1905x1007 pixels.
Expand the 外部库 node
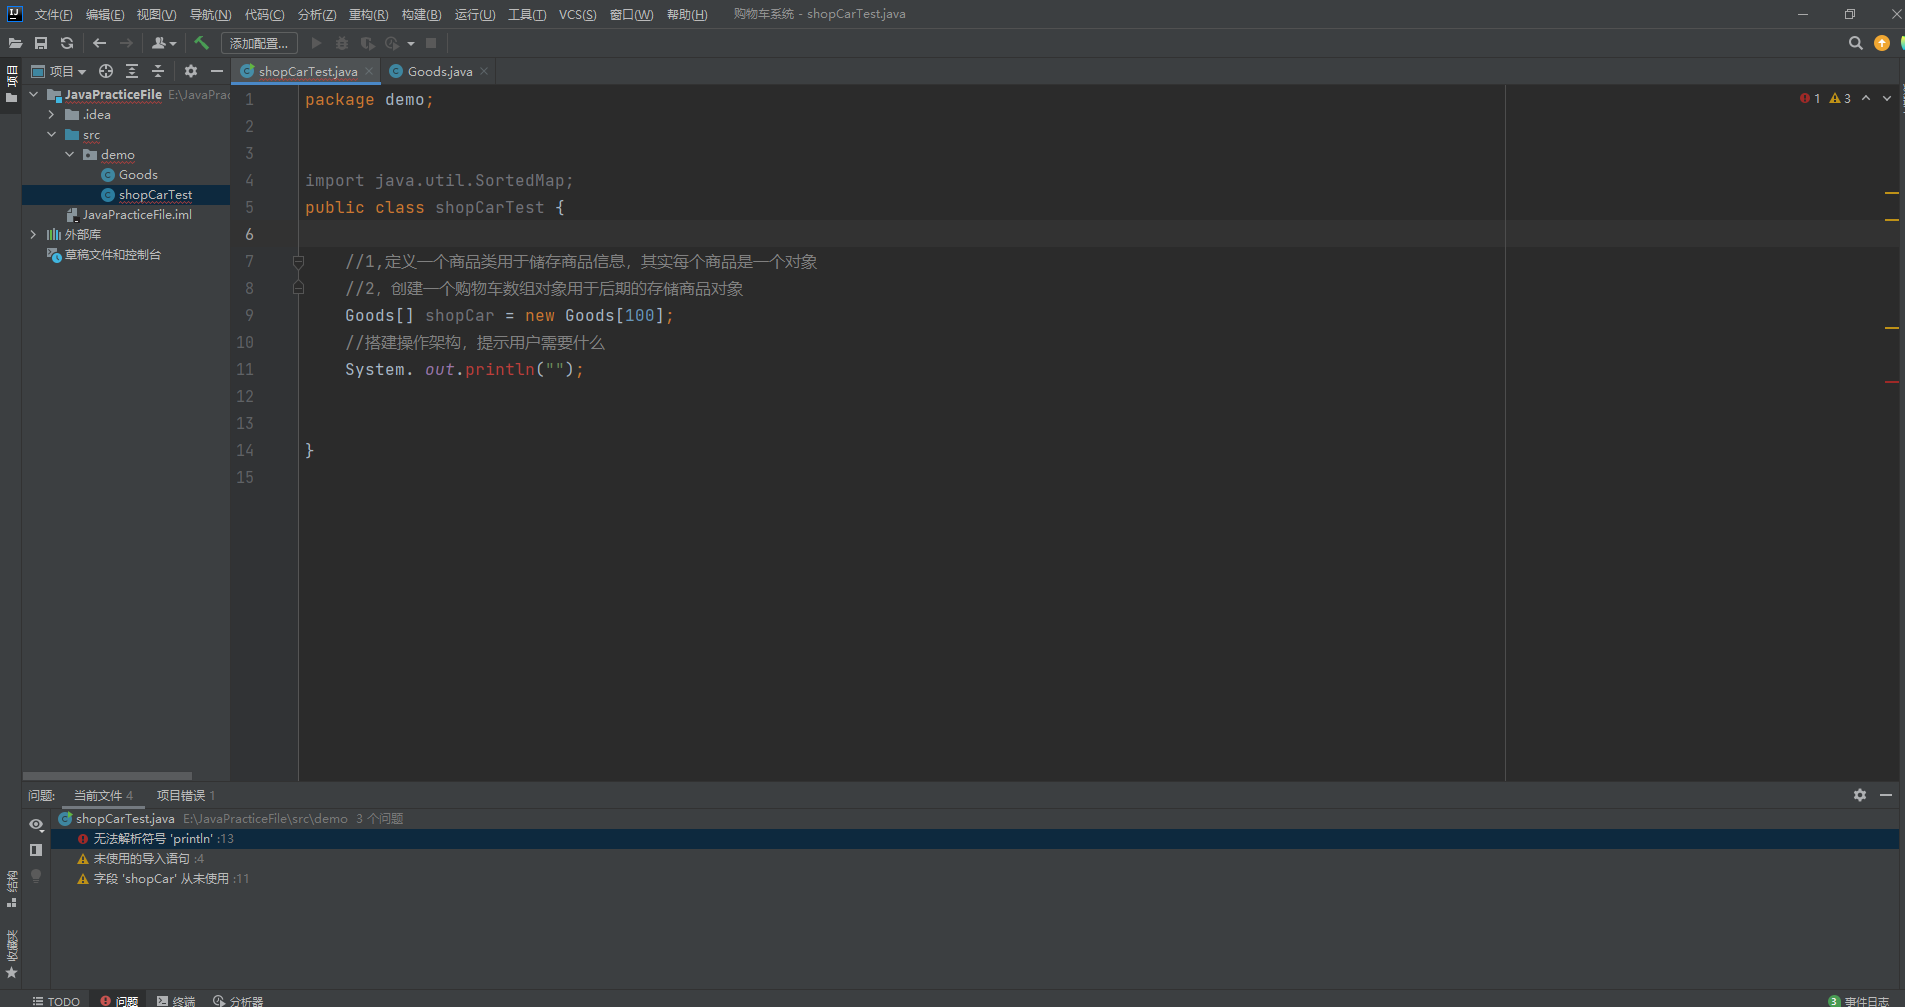34,235
